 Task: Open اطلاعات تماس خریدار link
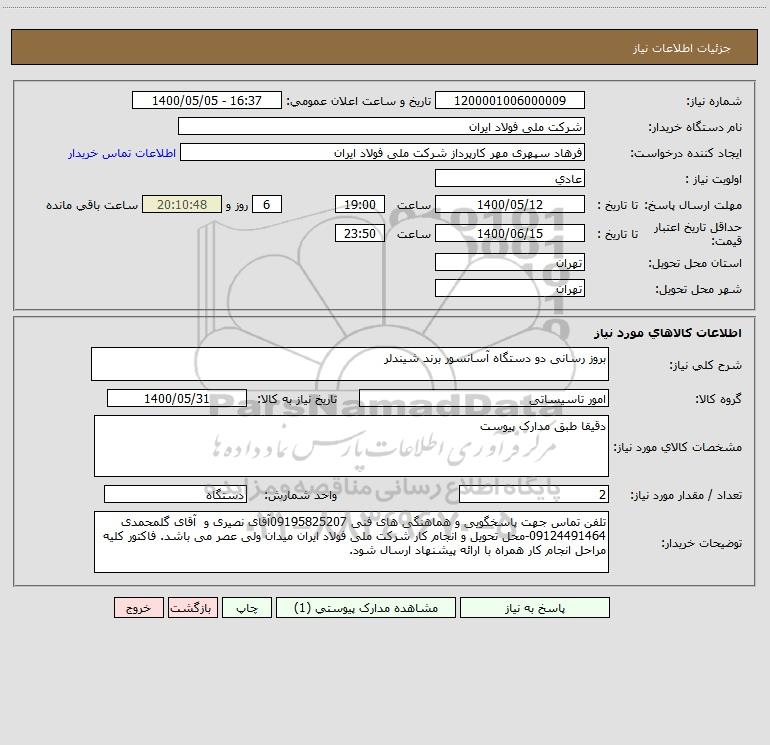pyautogui.click(x=122, y=153)
